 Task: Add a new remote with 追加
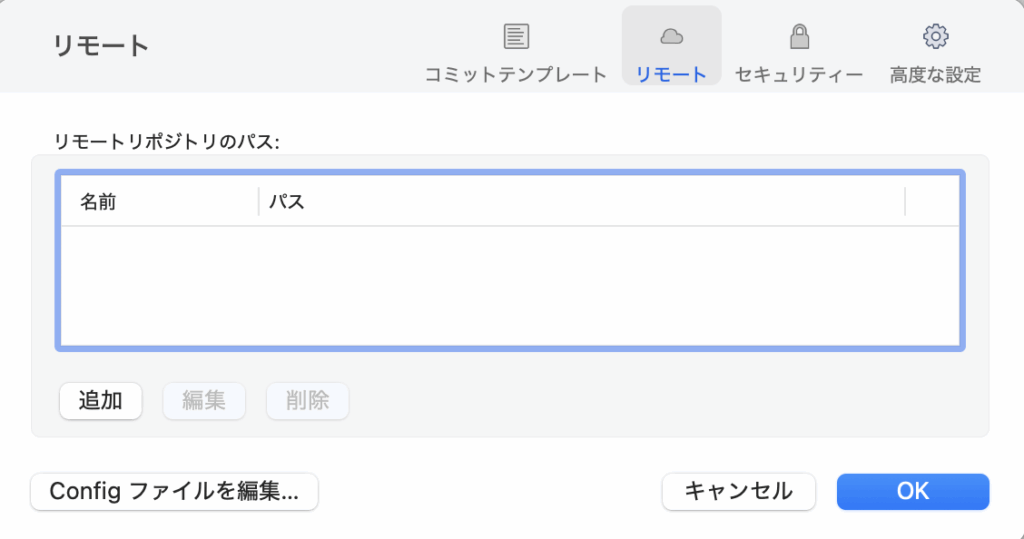[101, 400]
